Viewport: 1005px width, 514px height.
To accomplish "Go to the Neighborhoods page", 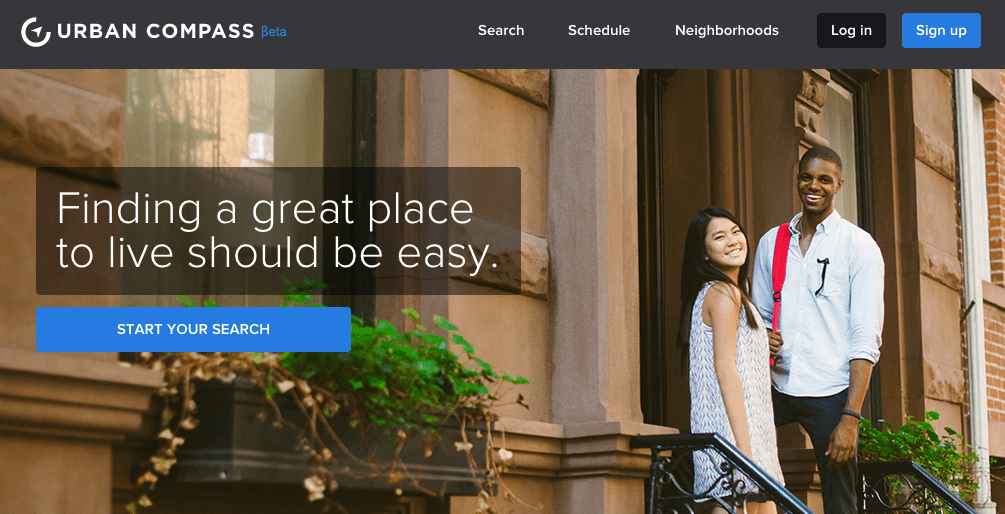I will point(726,31).
